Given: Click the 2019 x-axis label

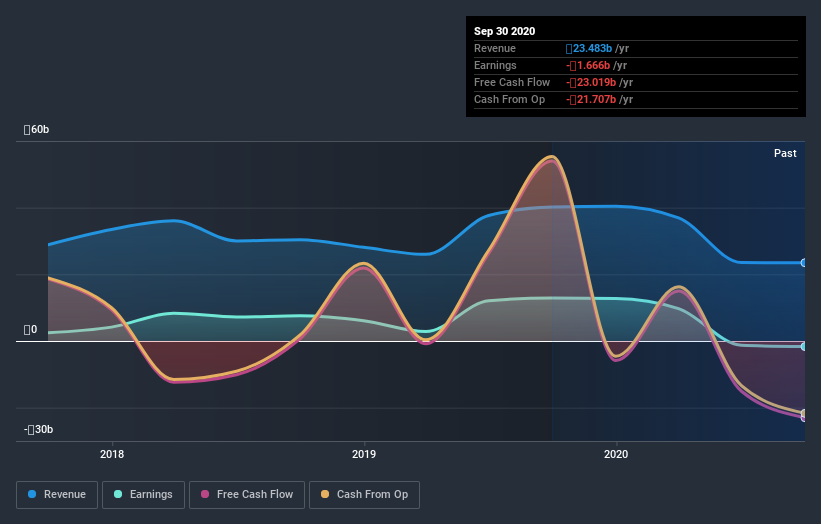Looking at the screenshot, I should [x=364, y=454].
